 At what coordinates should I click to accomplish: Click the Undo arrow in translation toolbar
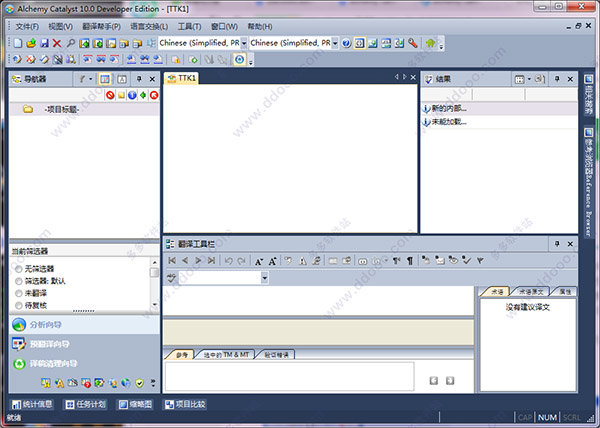[228, 261]
